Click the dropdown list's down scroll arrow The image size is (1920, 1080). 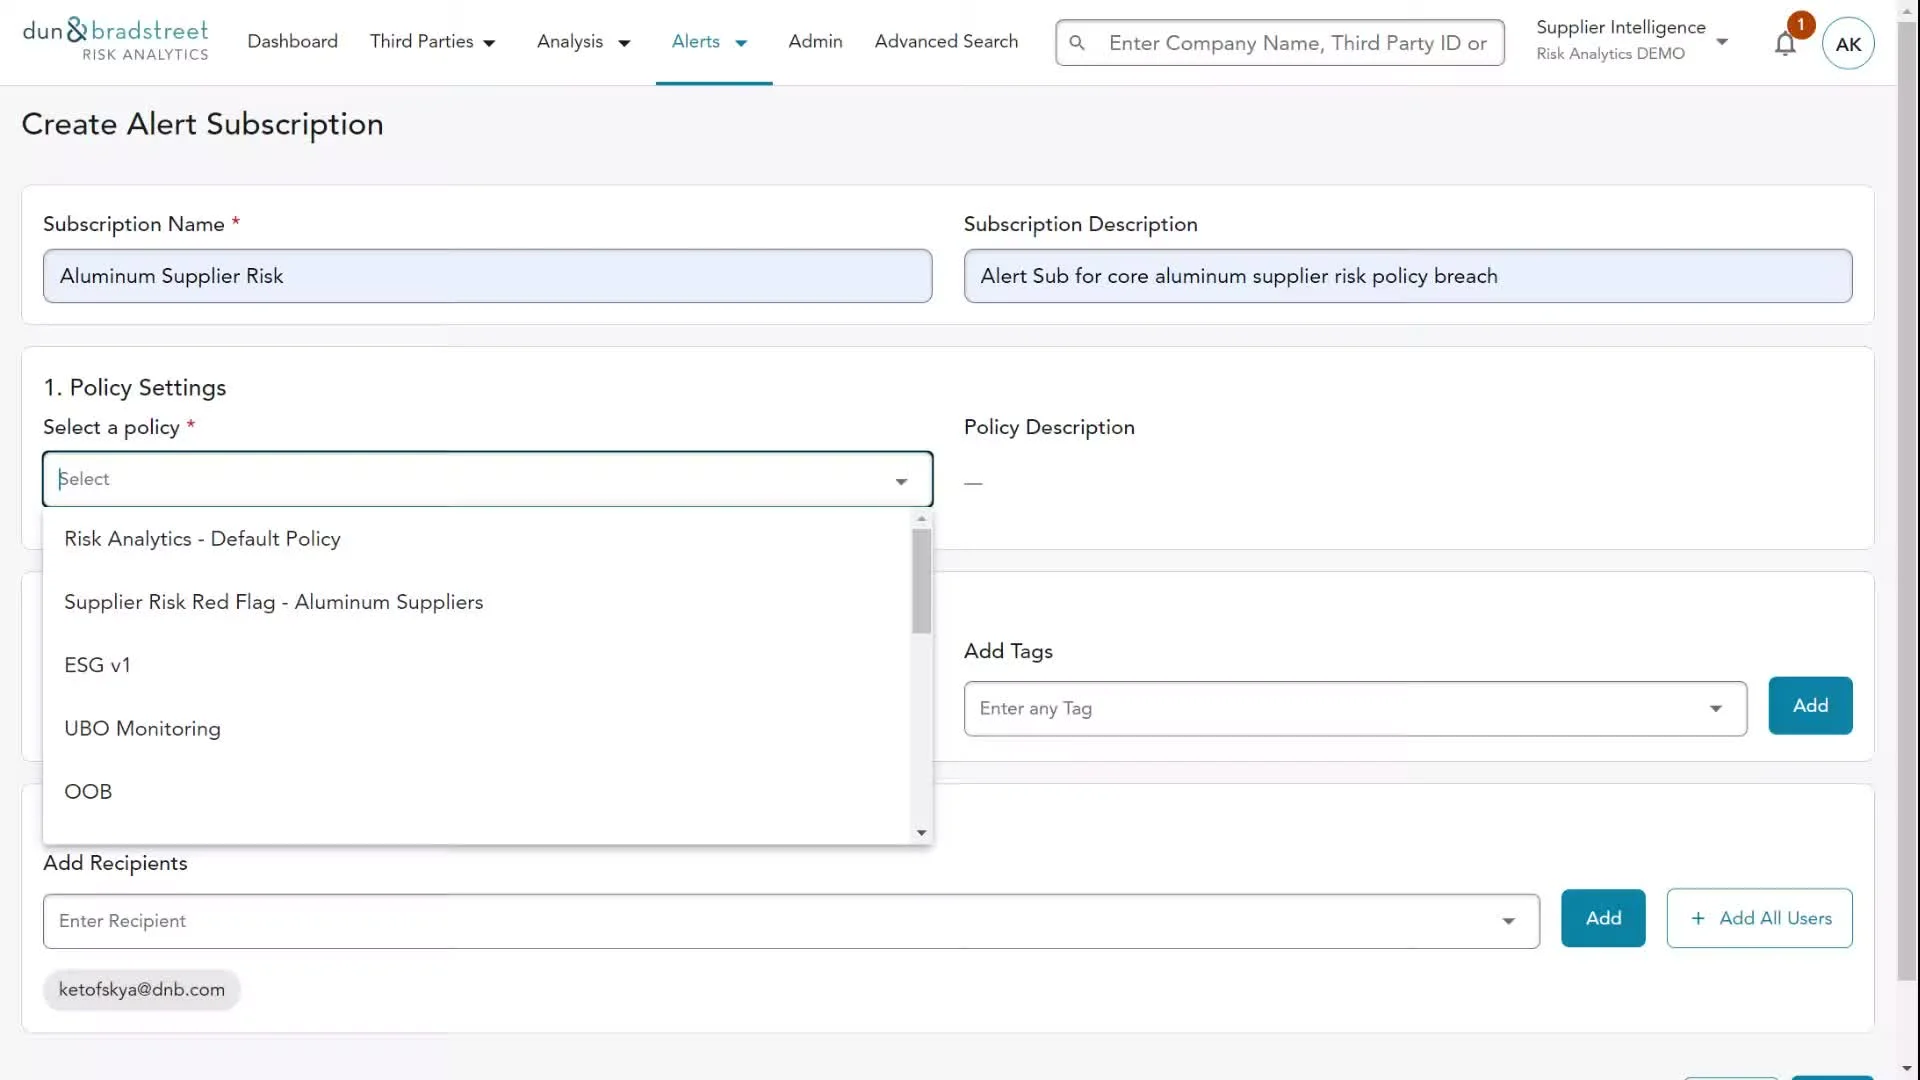point(921,832)
